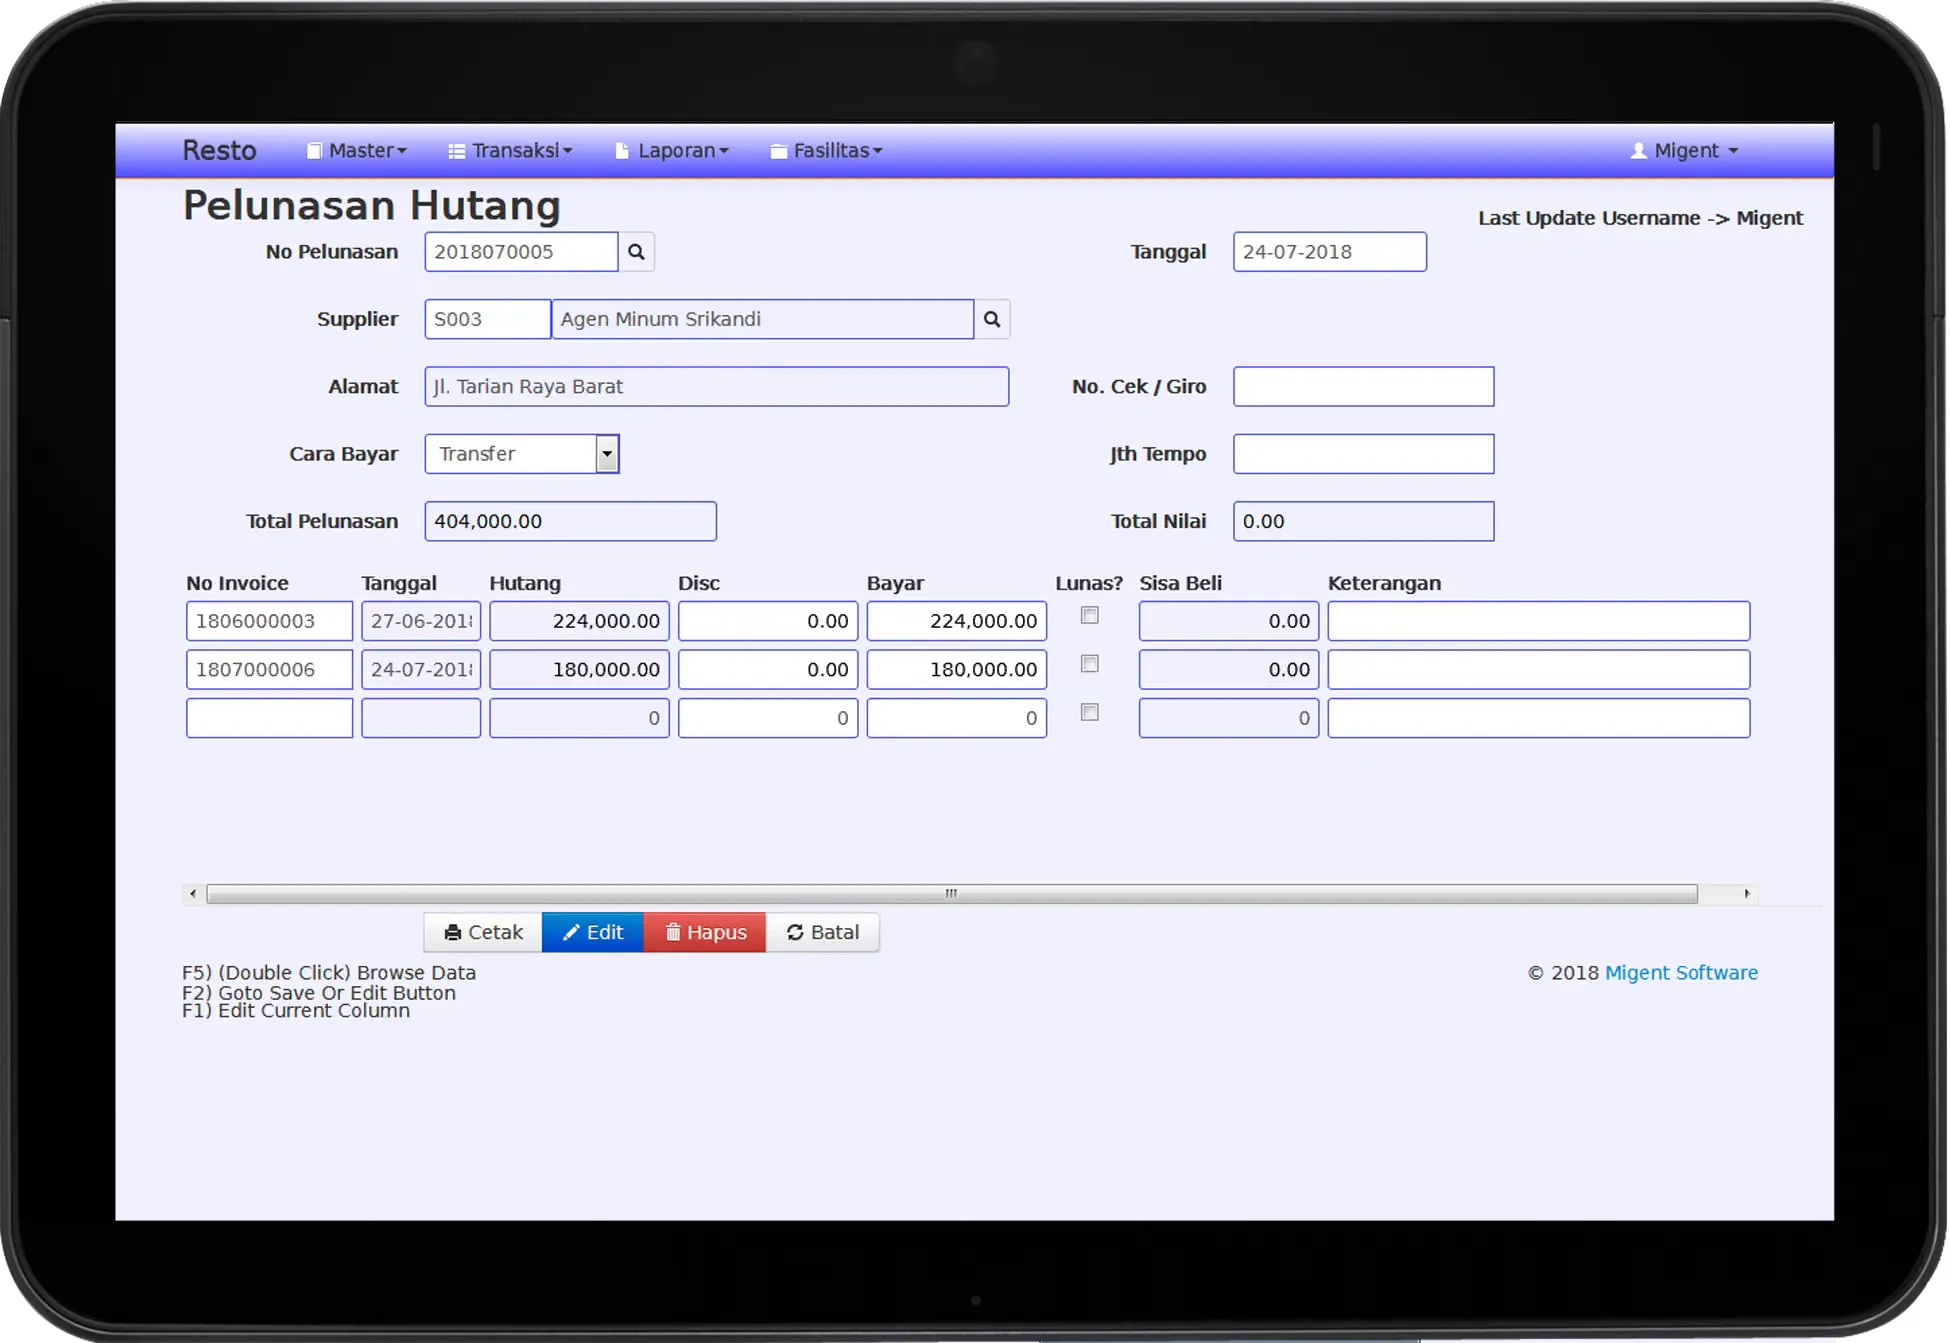Open the Transaksi menu
This screenshot has height=1343, width=1950.
(511, 151)
